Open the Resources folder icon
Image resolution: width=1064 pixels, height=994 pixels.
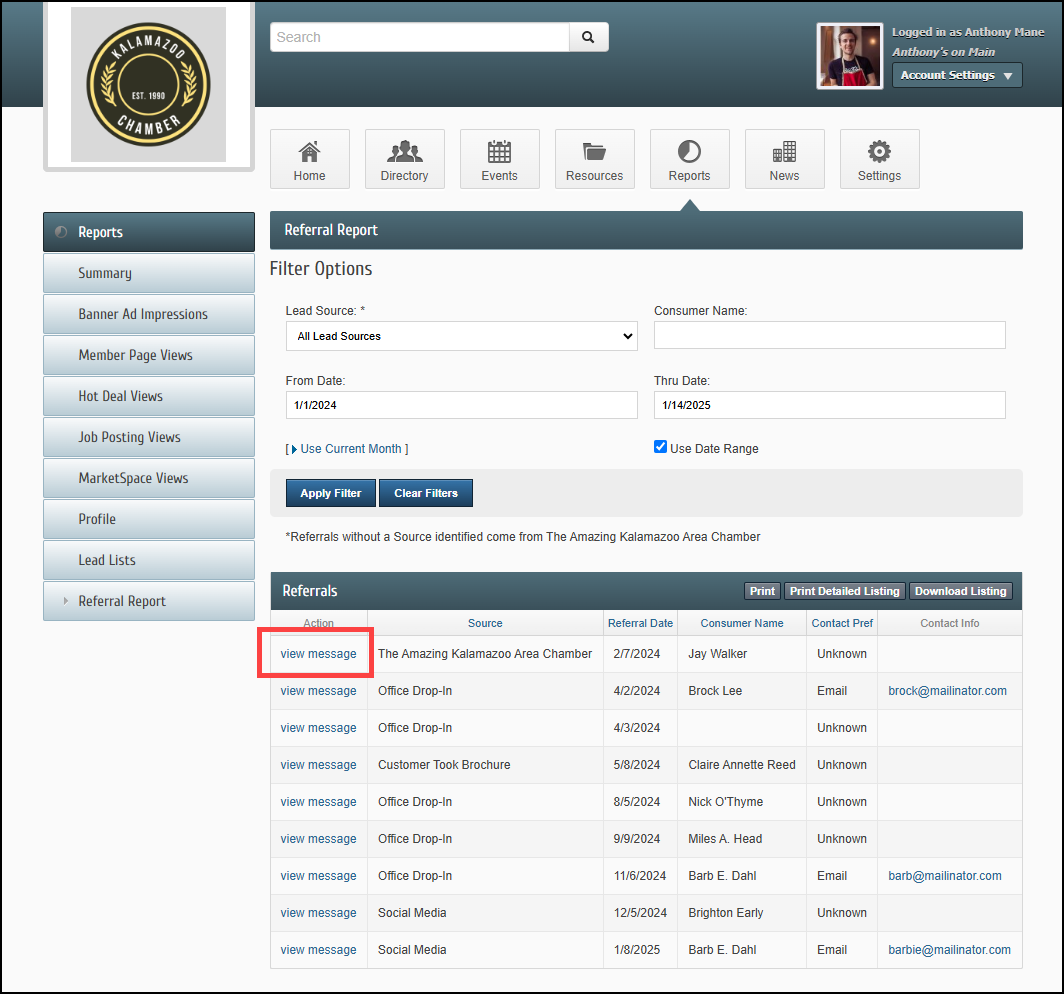[x=594, y=152]
